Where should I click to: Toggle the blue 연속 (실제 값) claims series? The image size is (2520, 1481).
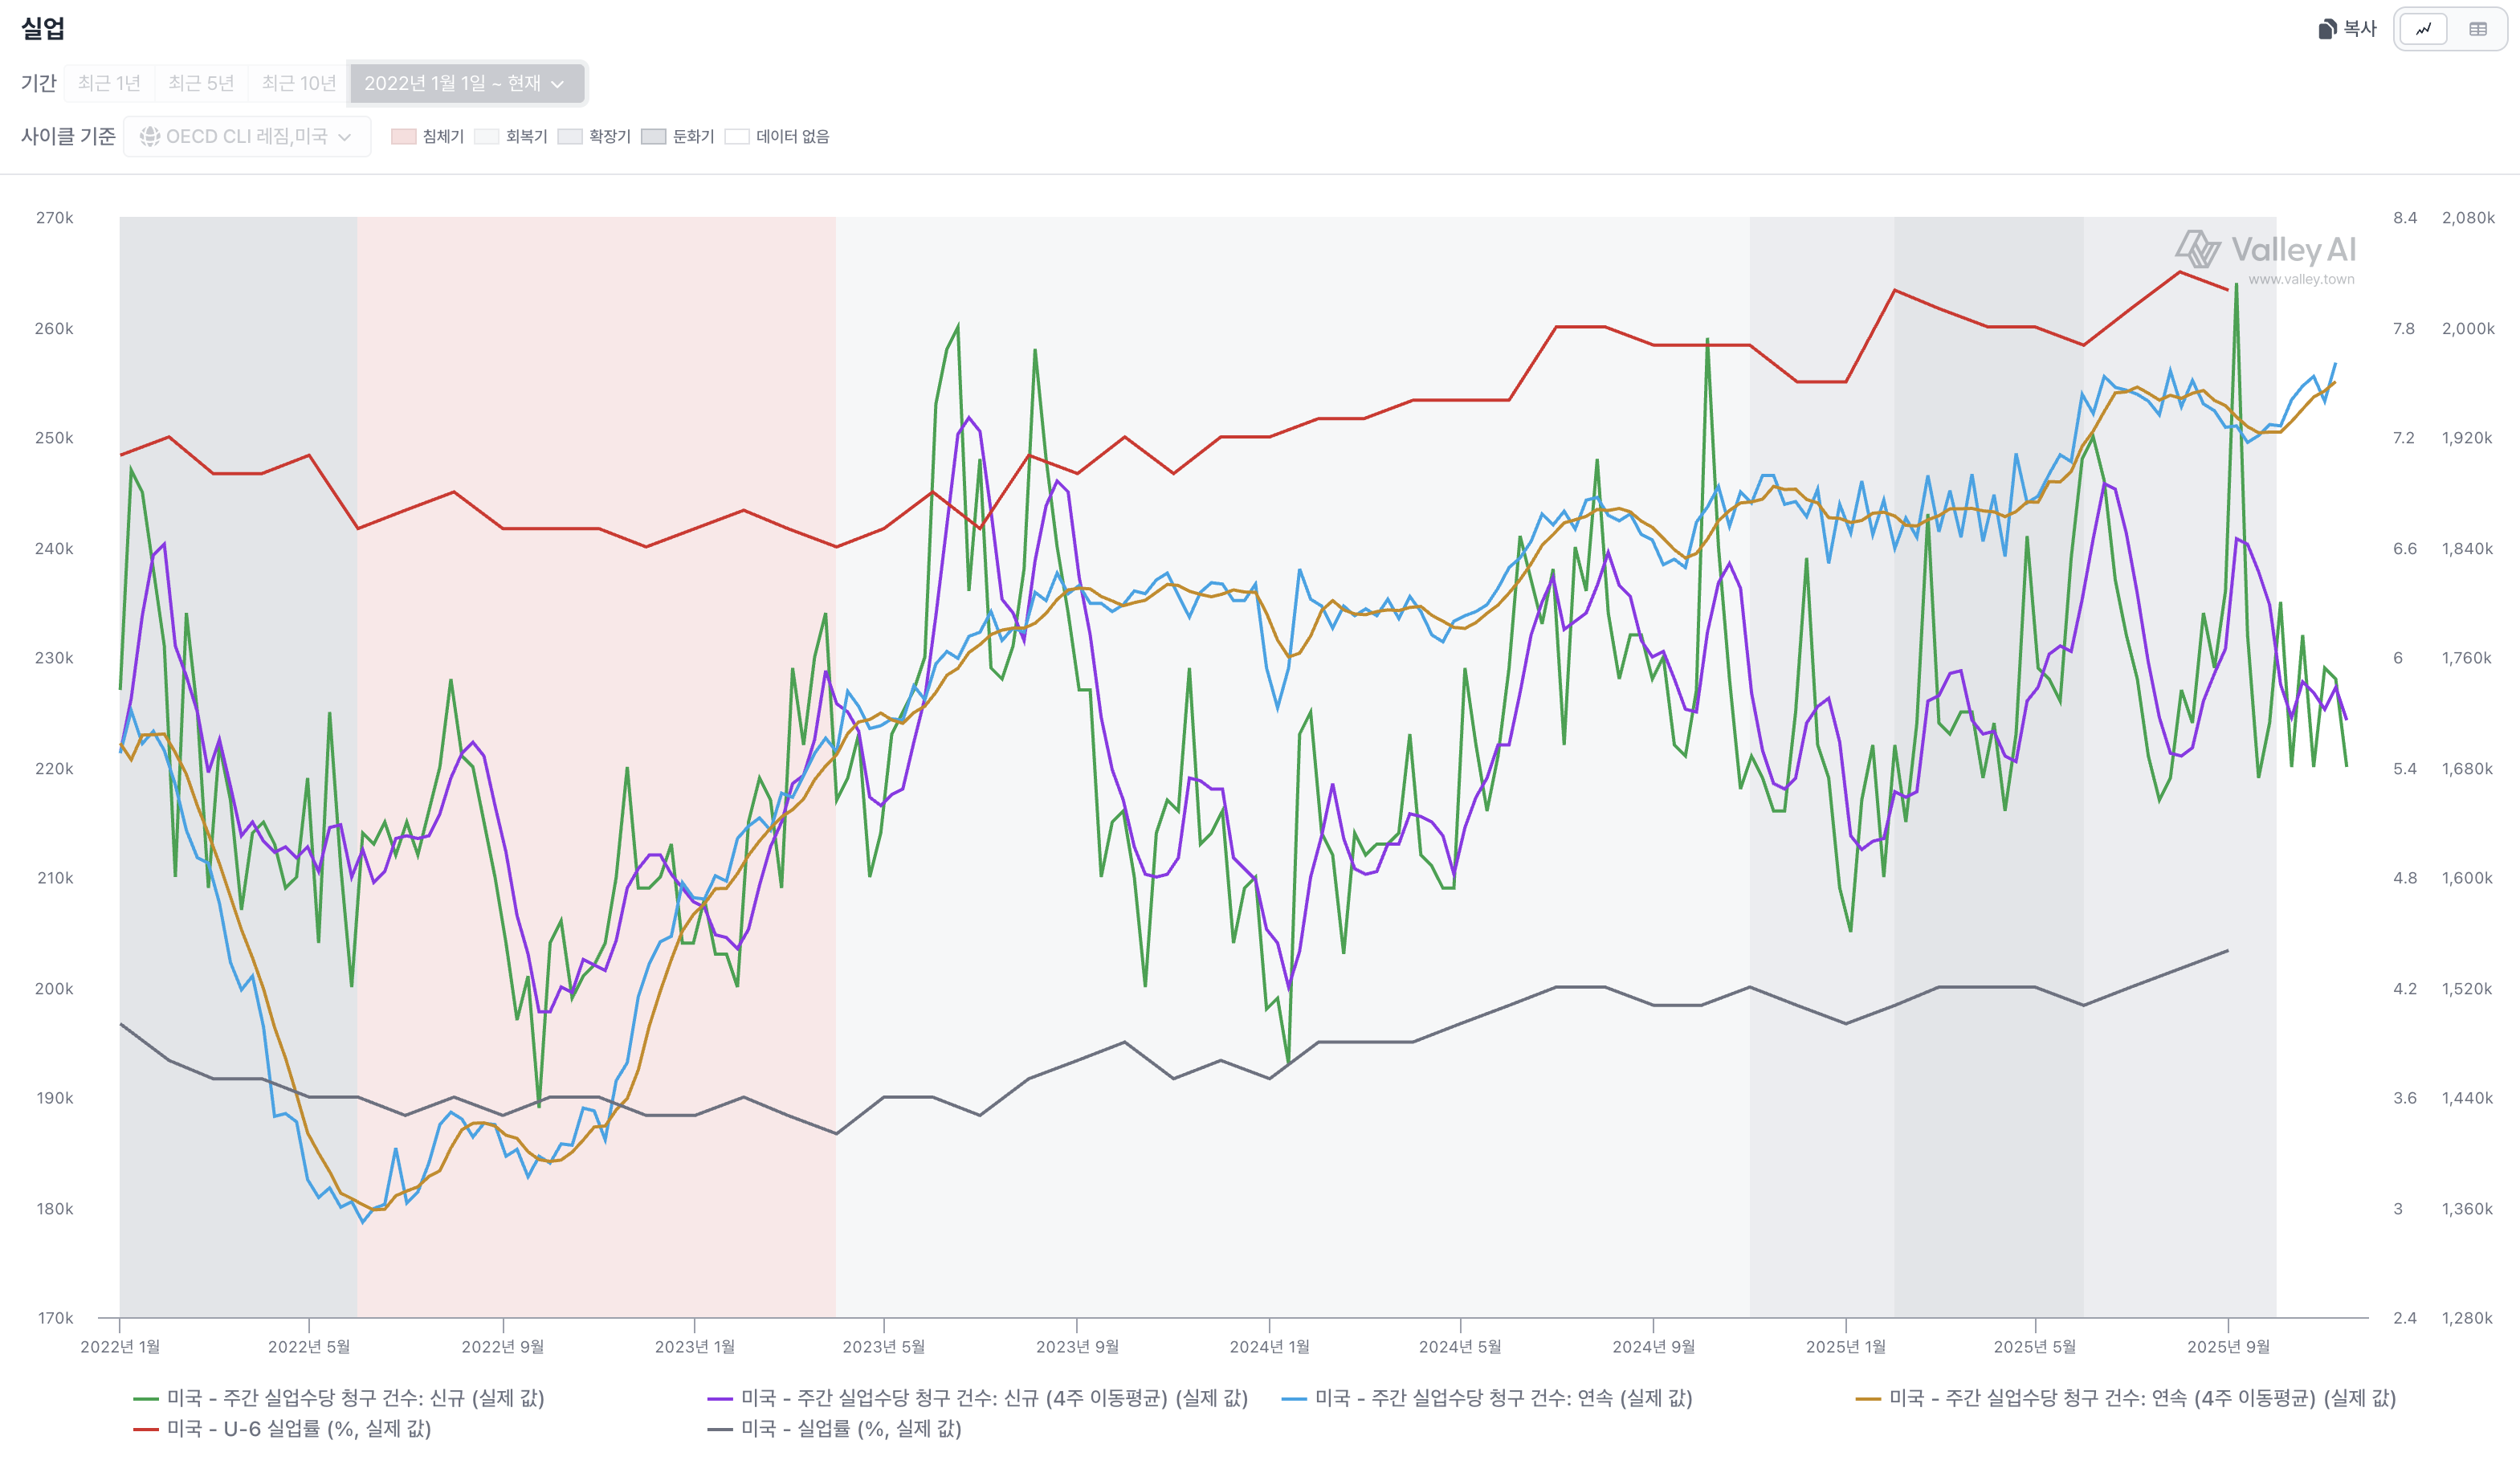click(1487, 1398)
